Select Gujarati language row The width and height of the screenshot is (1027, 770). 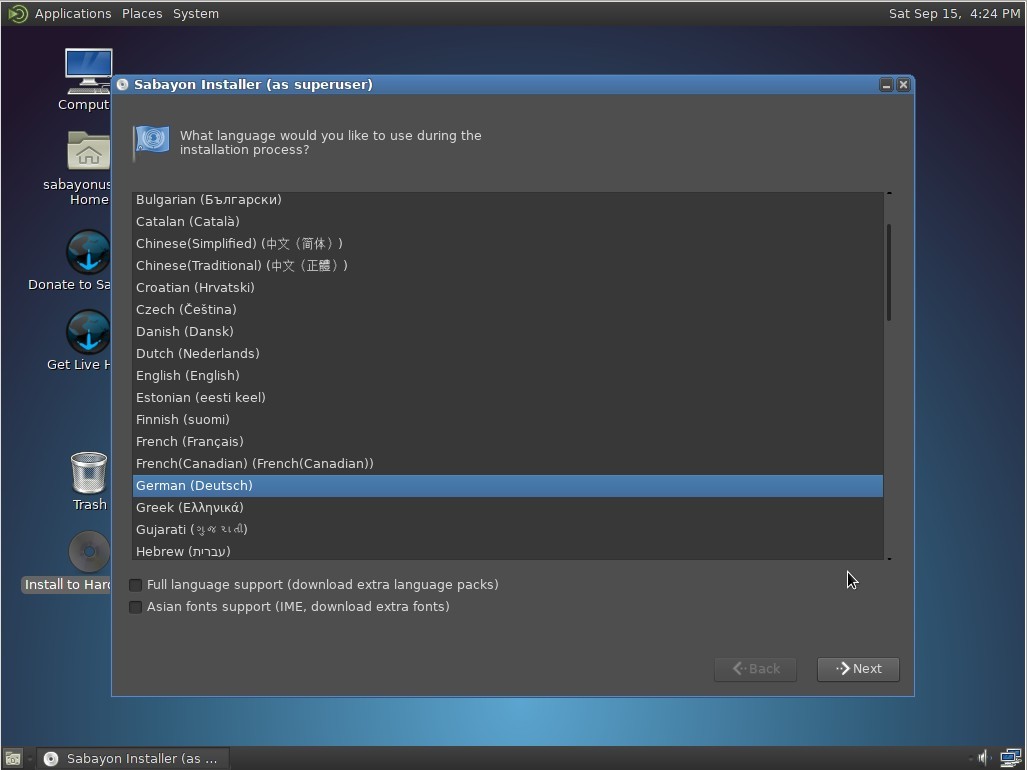508,530
